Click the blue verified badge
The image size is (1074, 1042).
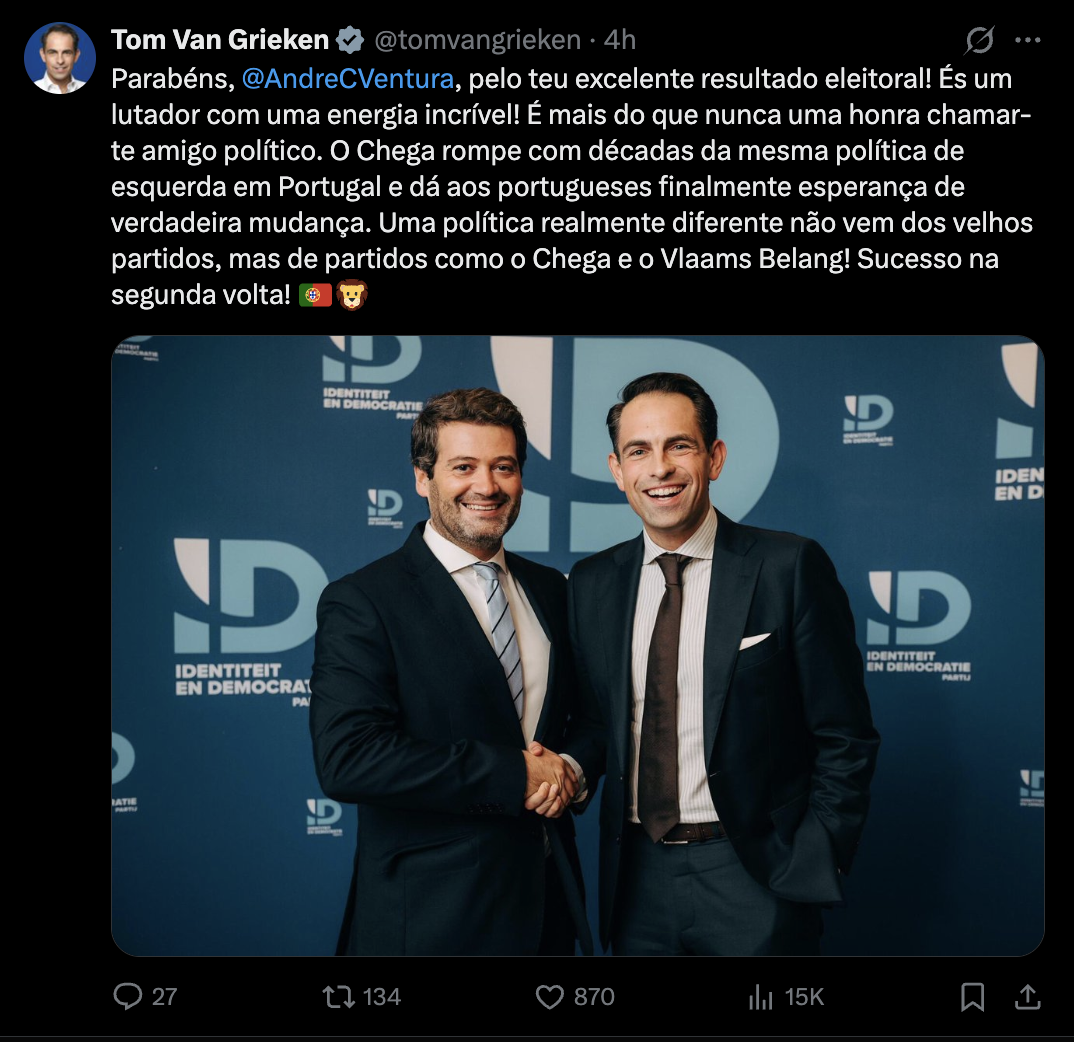click(350, 40)
